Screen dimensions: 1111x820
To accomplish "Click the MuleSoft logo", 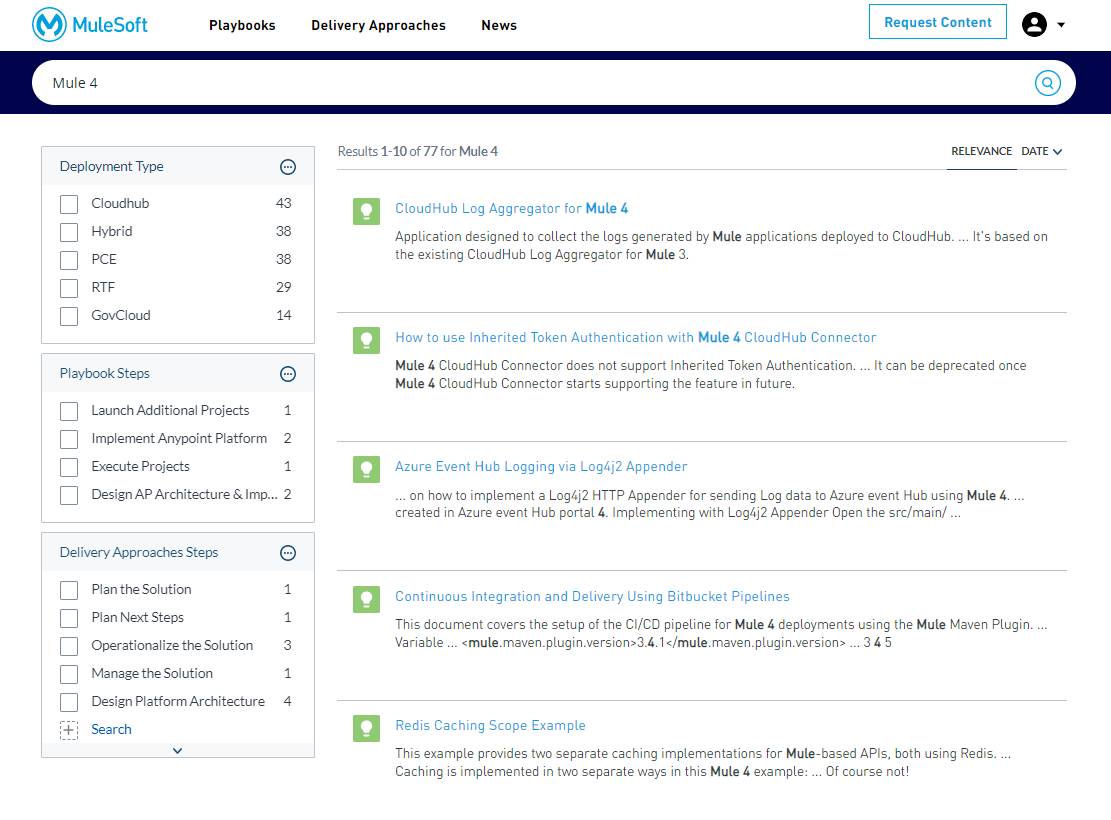I will point(90,25).
